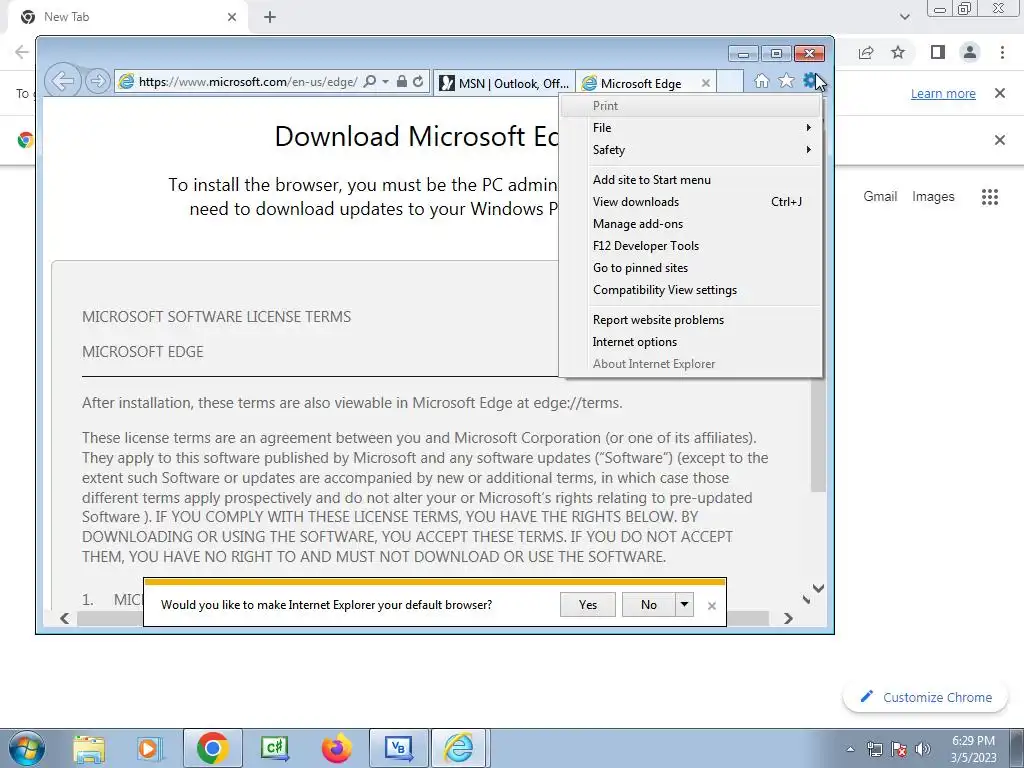Toggle Chrome side panel icon
The height and width of the screenshot is (768, 1024).
938,52
